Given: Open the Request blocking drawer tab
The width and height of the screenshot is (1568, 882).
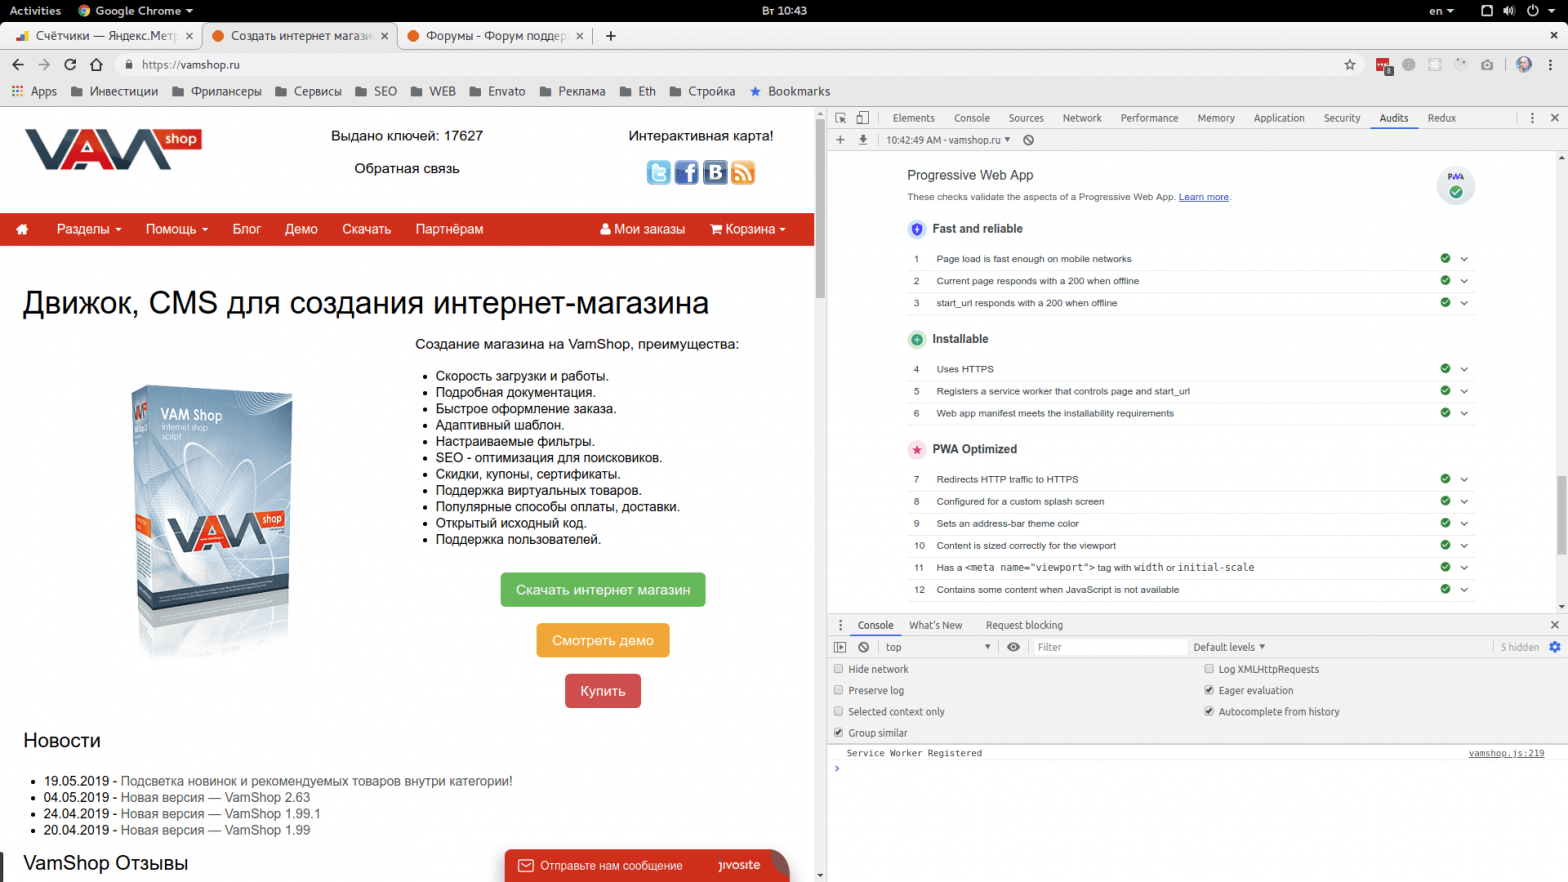Looking at the screenshot, I should (x=1024, y=625).
